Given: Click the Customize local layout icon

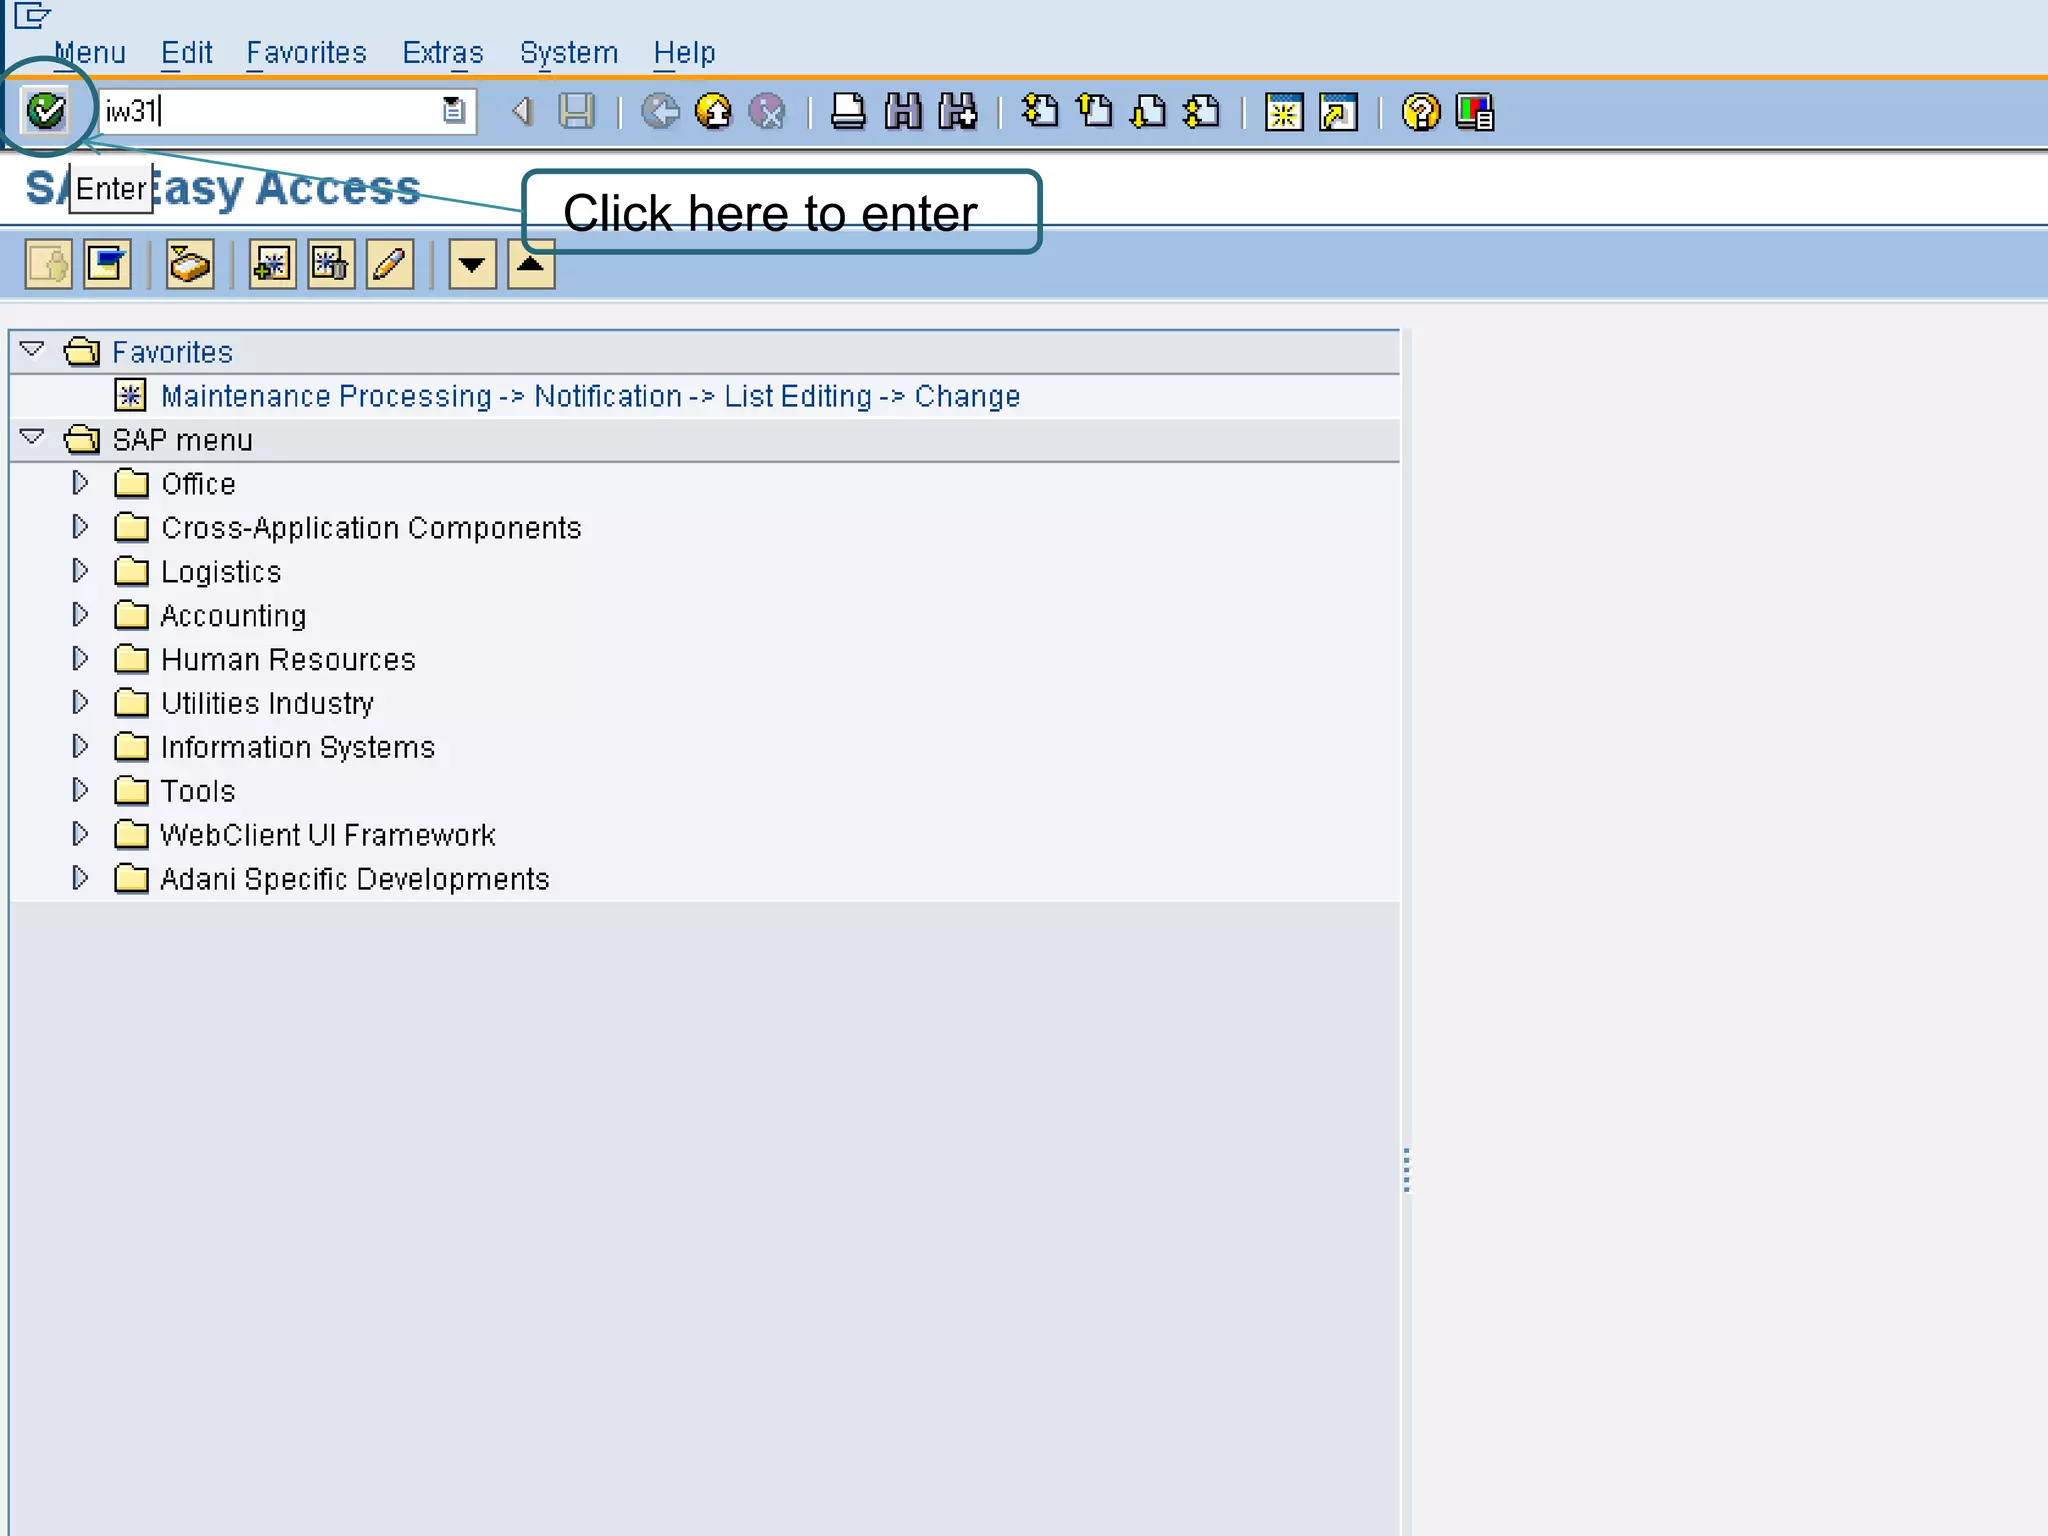Looking at the screenshot, I should [x=1475, y=111].
